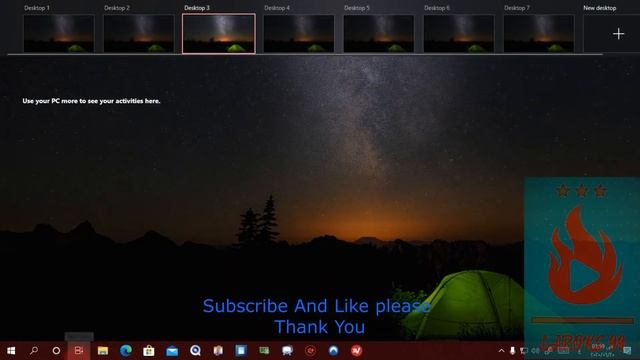Open File Explorer from the taskbar

point(102,351)
